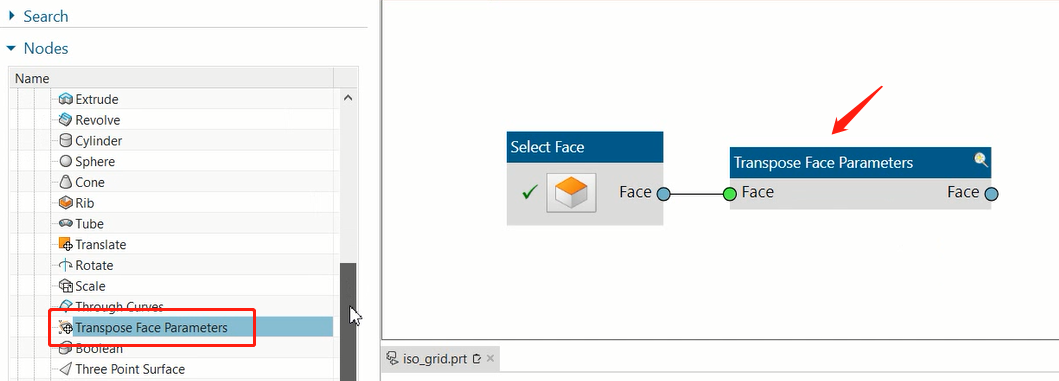
Task: Select the Tube node icon
Action: [x=66, y=224]
